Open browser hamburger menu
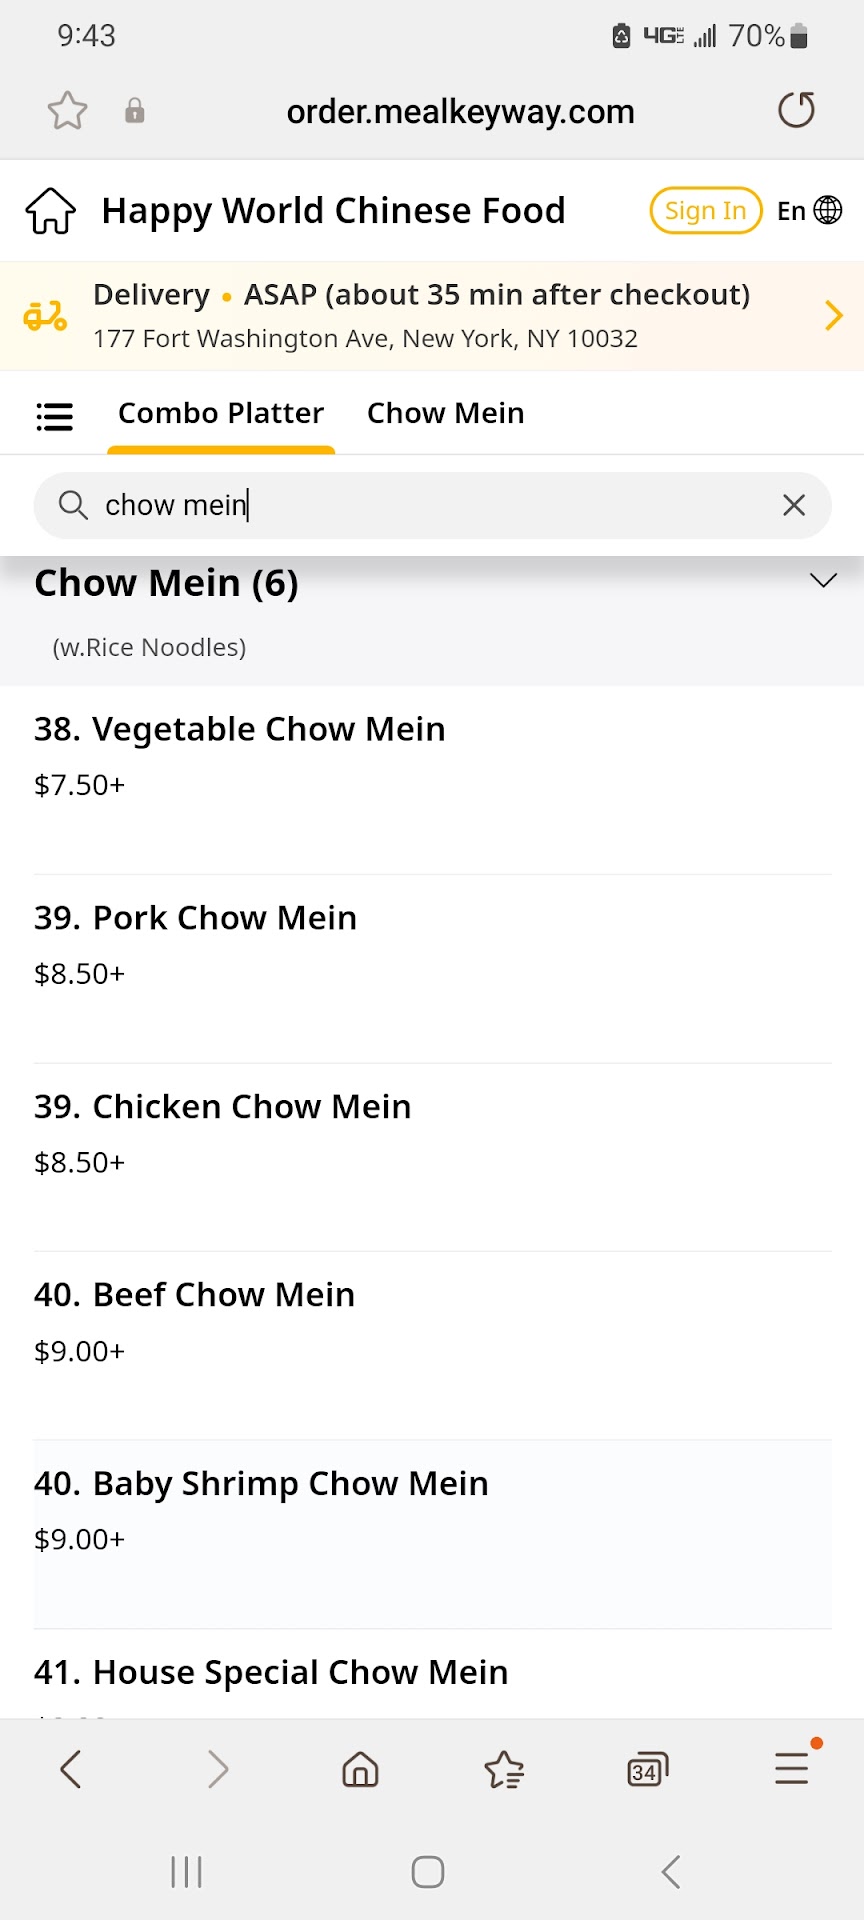864x1920 pixels. point(792,1769)
